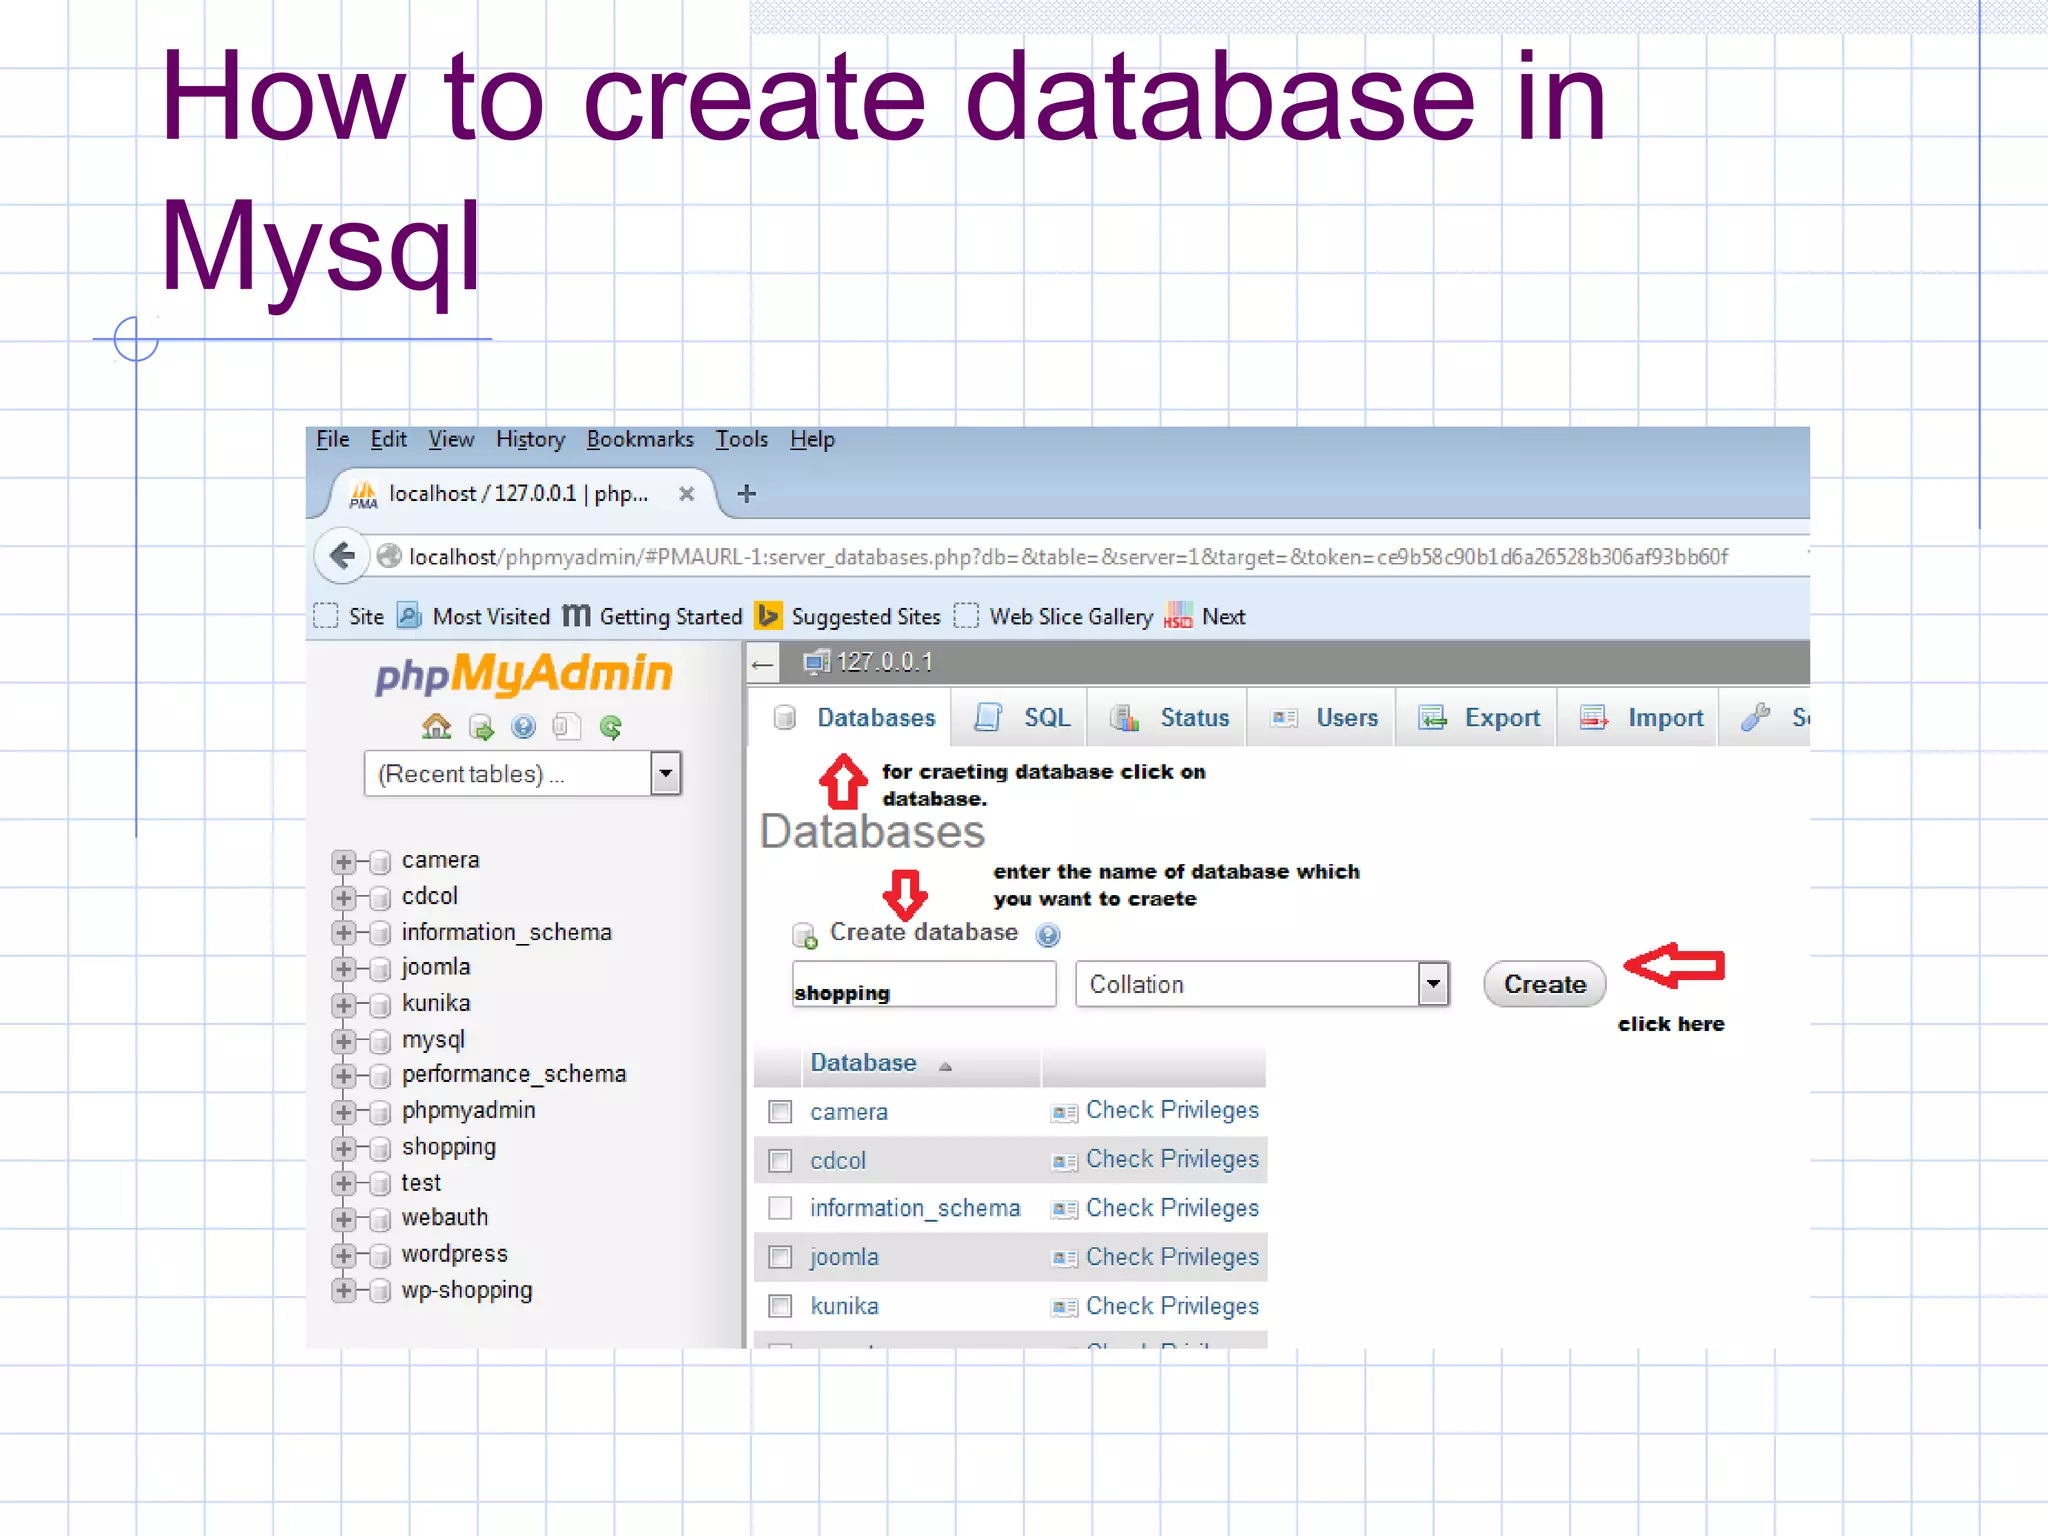Switch to the Export tab
The image size is (2048, 1536).
point(1478,717)
